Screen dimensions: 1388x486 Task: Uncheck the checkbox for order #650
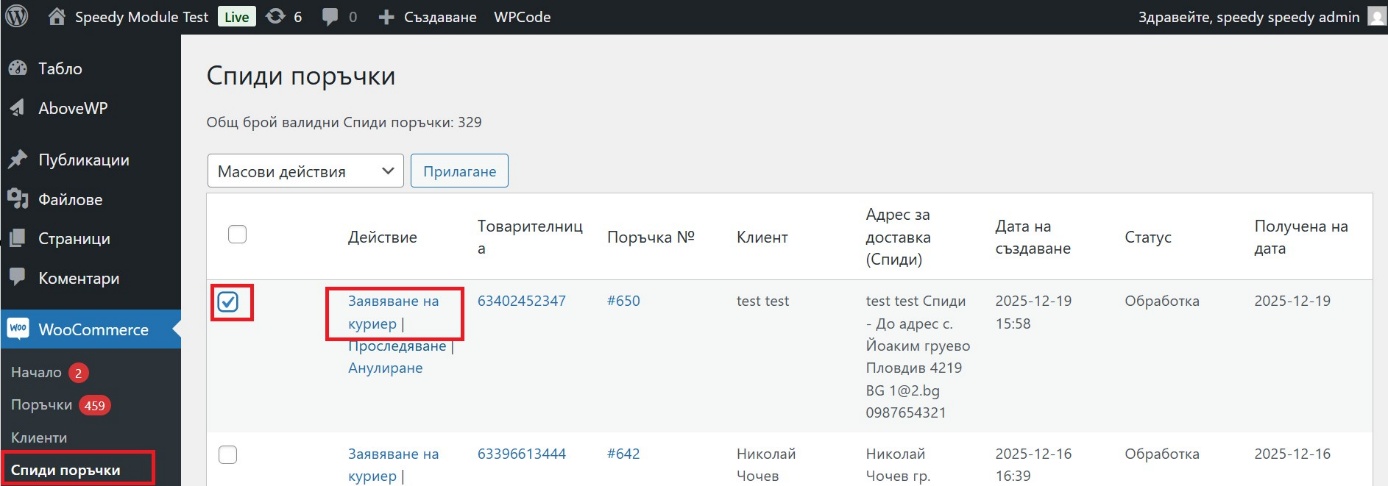pos(229,302)
